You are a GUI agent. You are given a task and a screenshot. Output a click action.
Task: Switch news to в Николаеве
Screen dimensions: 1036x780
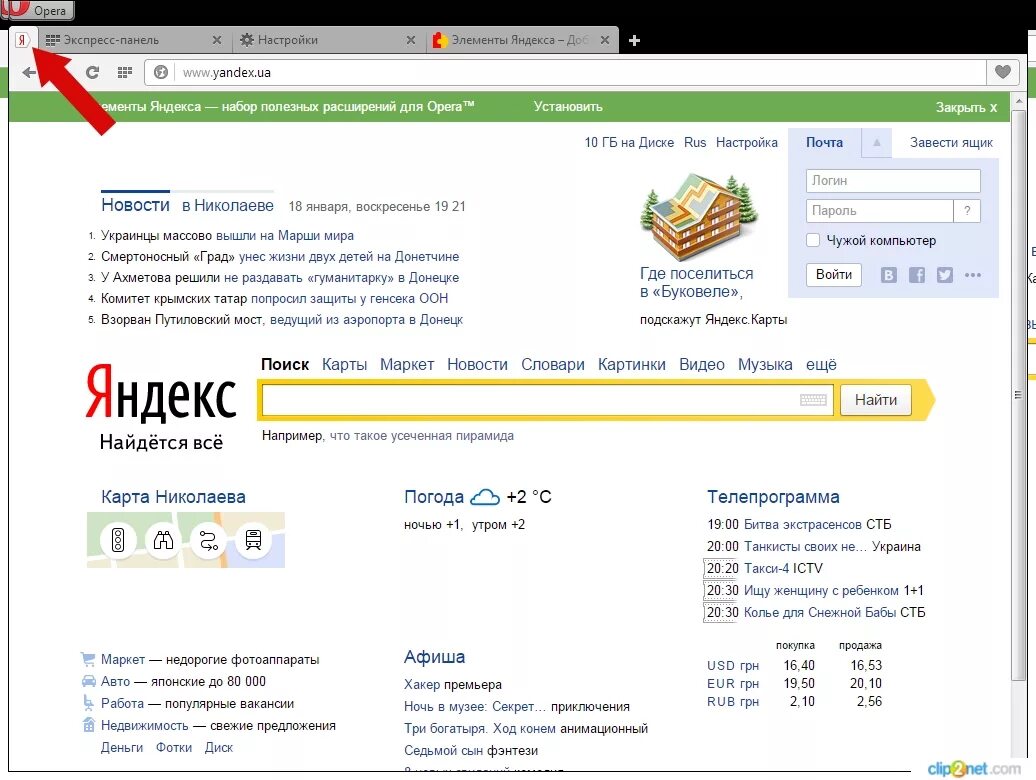[x=227, y=205]
